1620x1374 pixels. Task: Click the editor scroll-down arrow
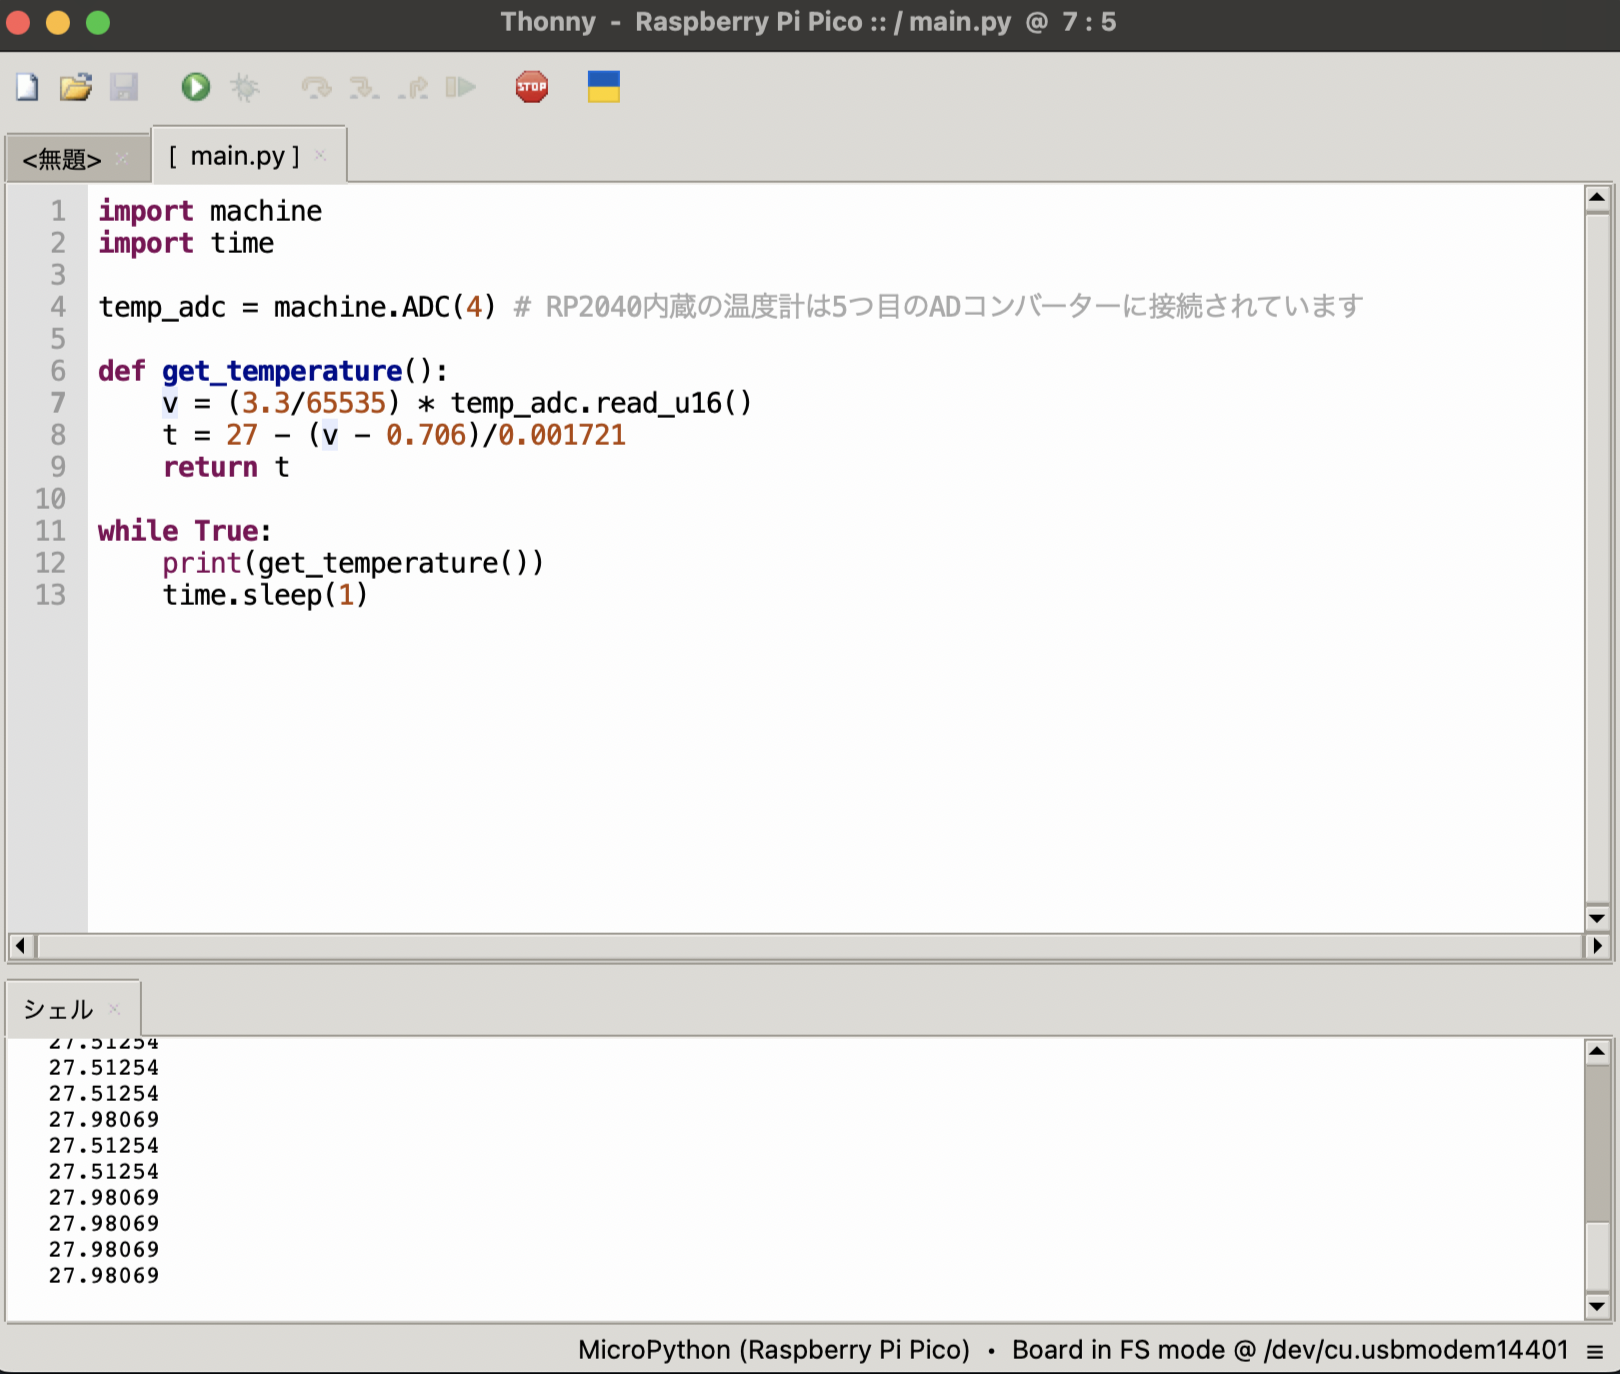(x=1597, y=918)
